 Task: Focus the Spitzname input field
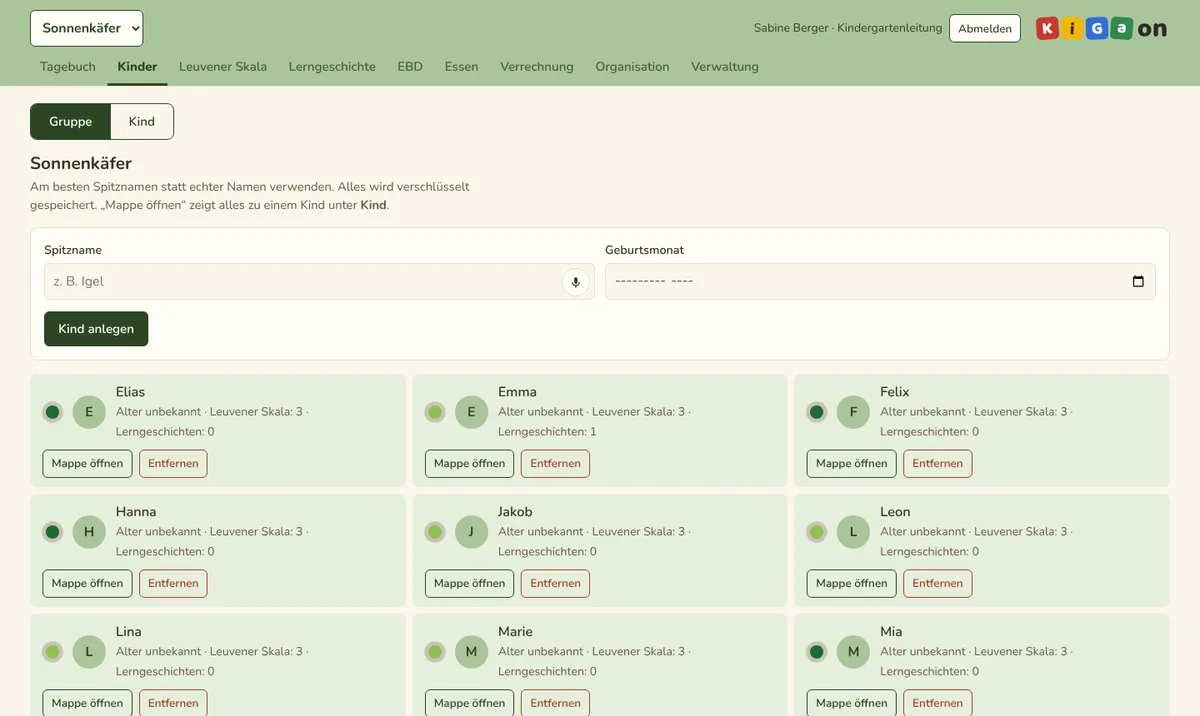[x=319, y=282]
